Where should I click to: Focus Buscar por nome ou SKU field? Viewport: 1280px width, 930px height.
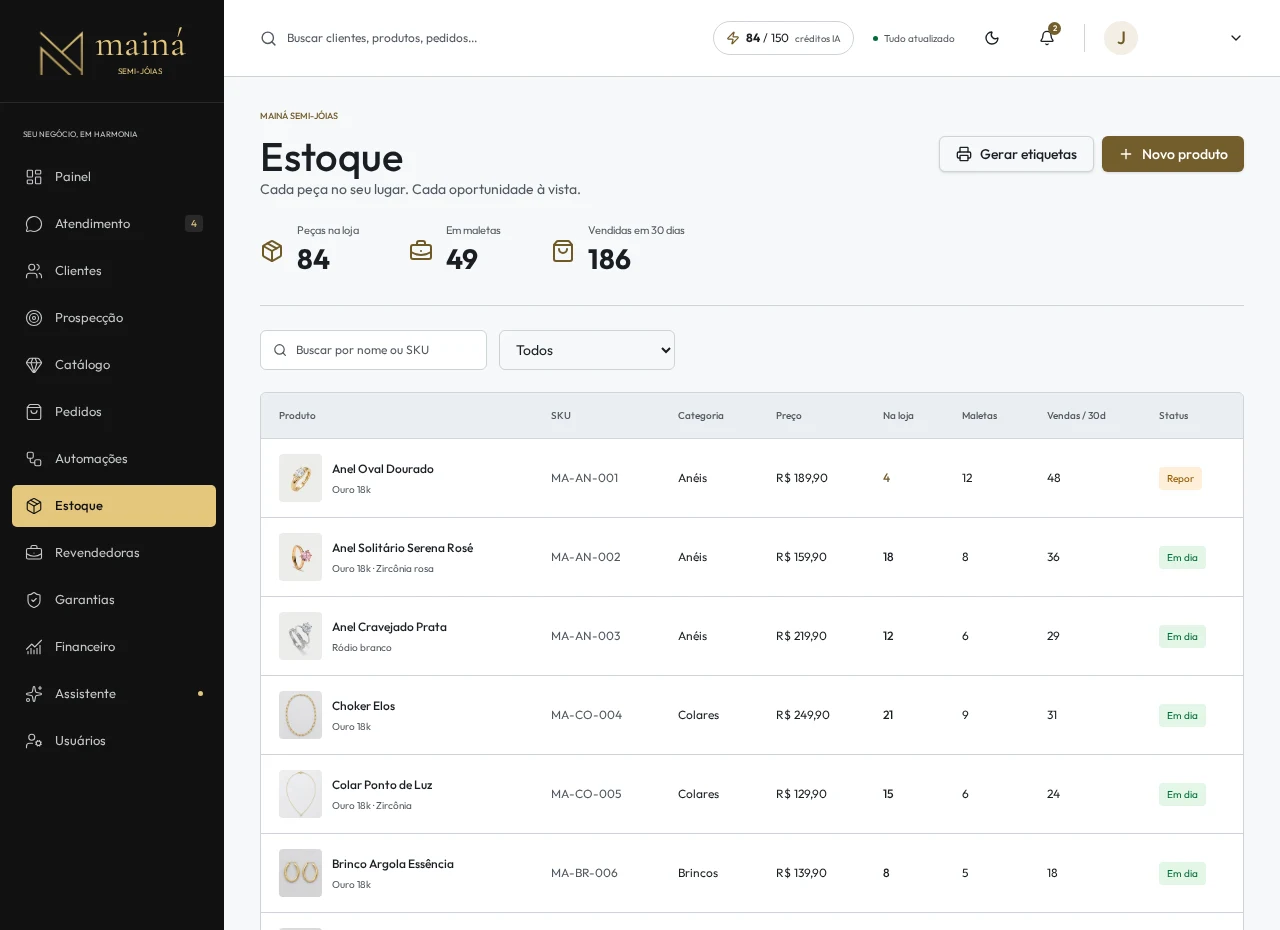pos(373,350)
